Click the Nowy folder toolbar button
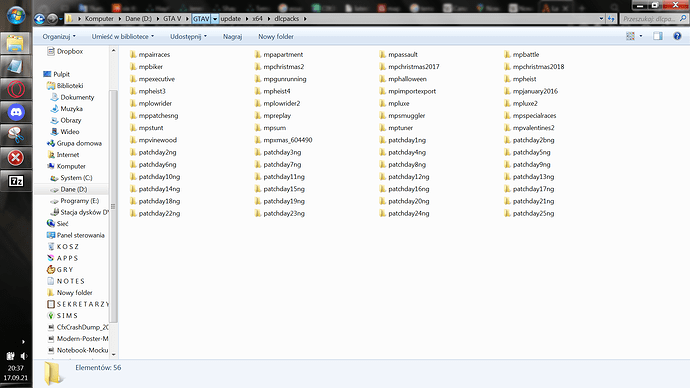Viewport: 690px width, 388px height. click(275, 37)
